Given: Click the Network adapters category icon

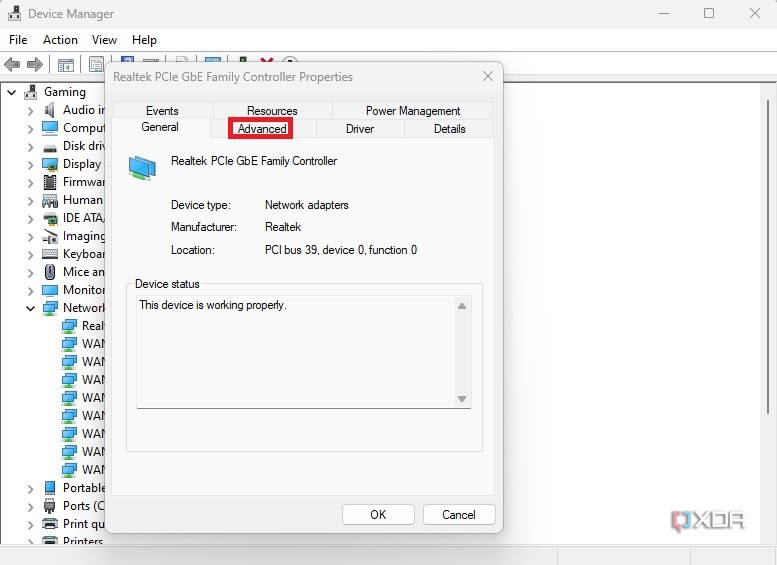Looking at the screenshot, I should [50, 308].
